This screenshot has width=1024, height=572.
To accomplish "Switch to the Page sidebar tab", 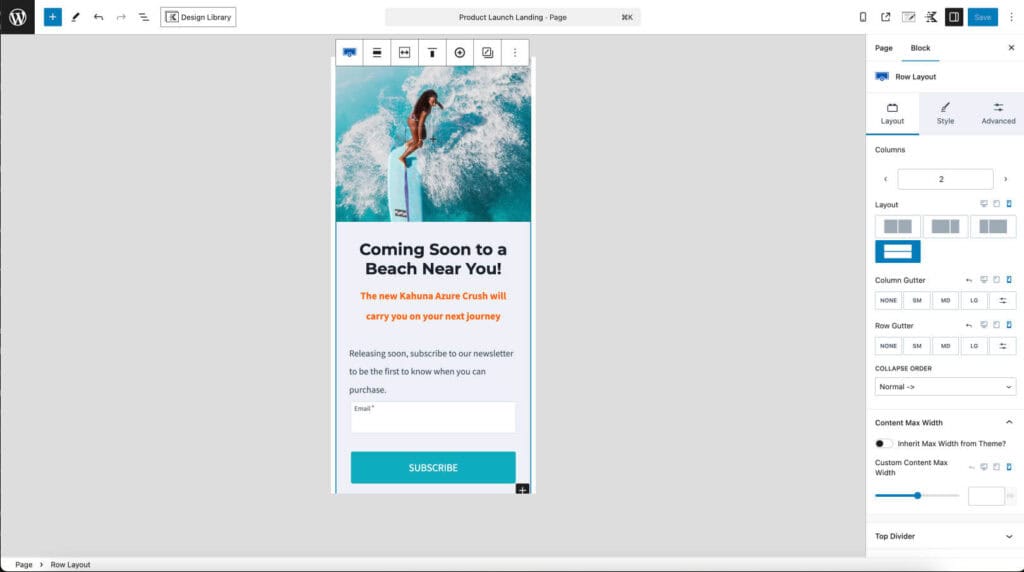I will (x=883, y=48).
